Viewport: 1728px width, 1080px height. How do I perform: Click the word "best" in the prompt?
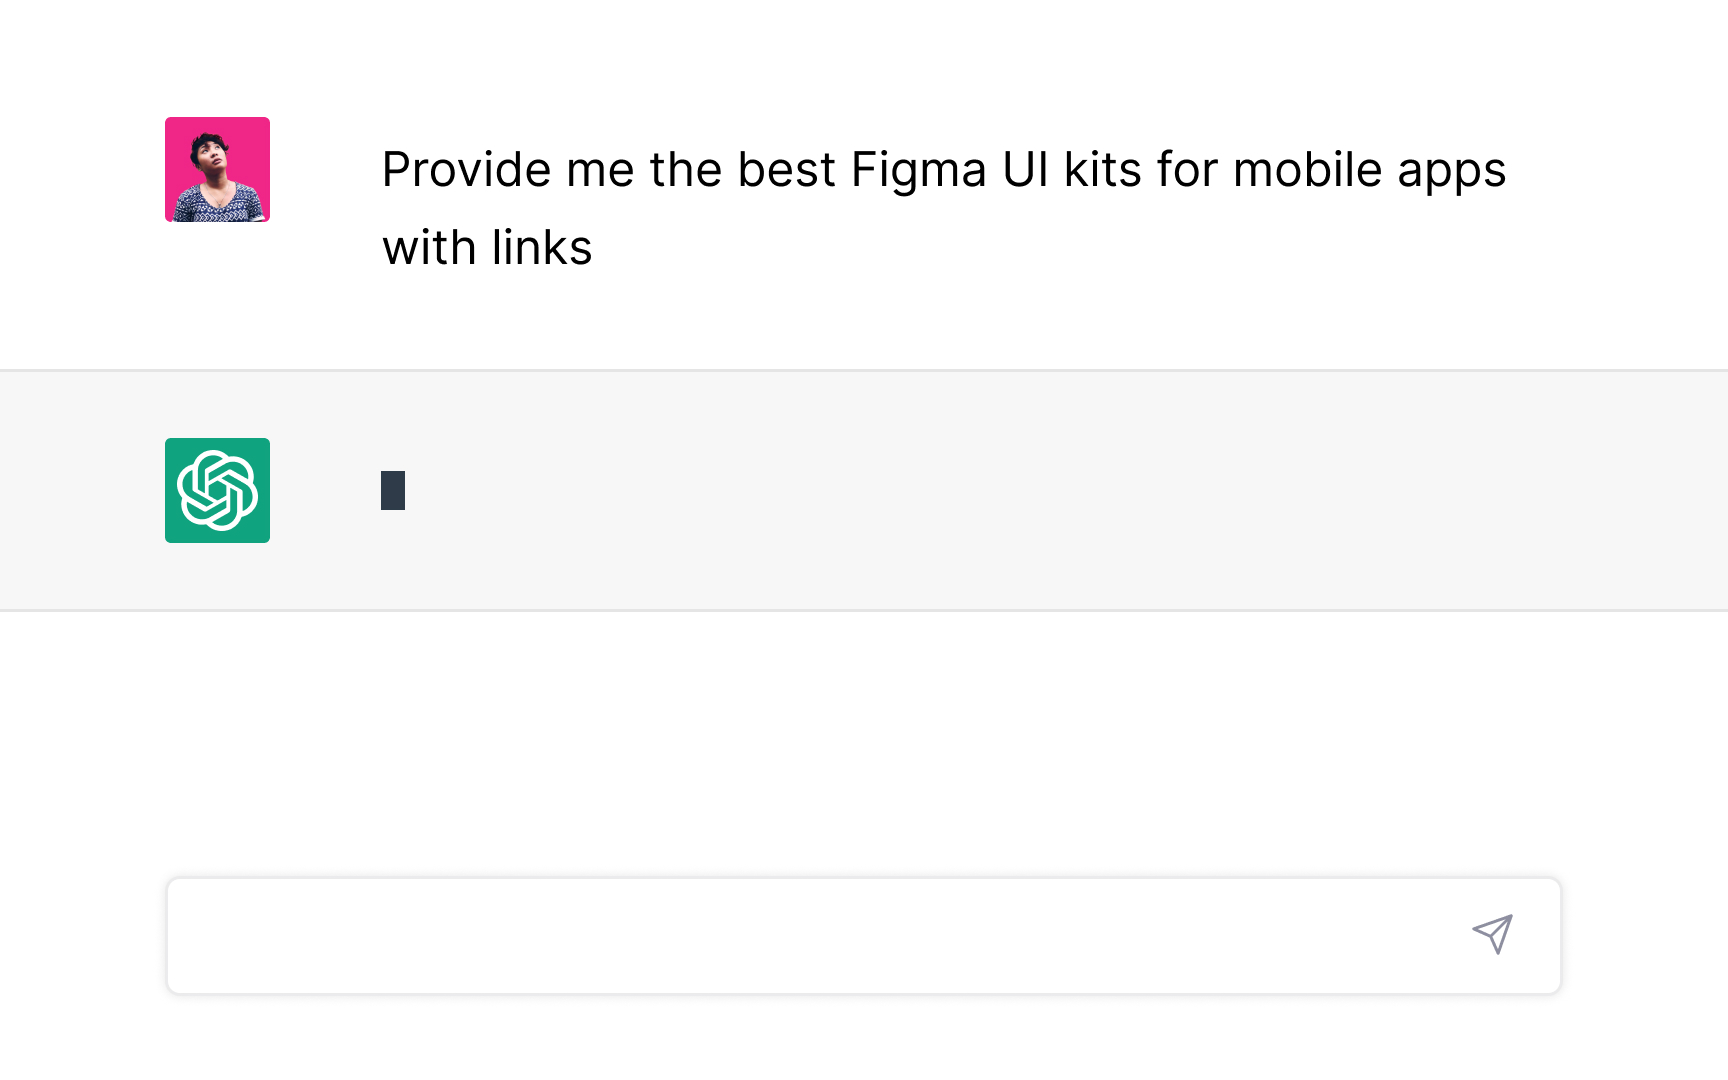pos(786,169)
